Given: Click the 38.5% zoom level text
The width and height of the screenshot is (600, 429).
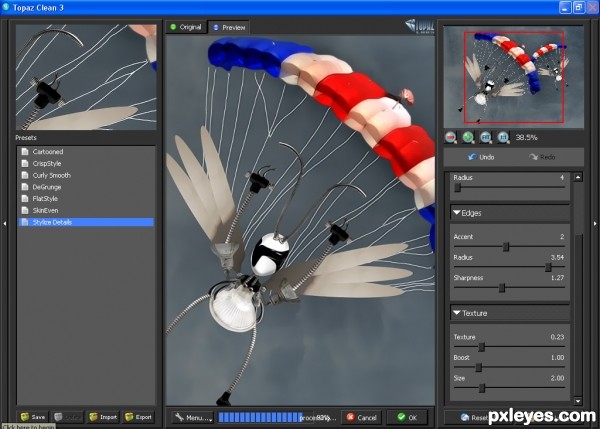Looking at the screenshot, I should [526, 137].
